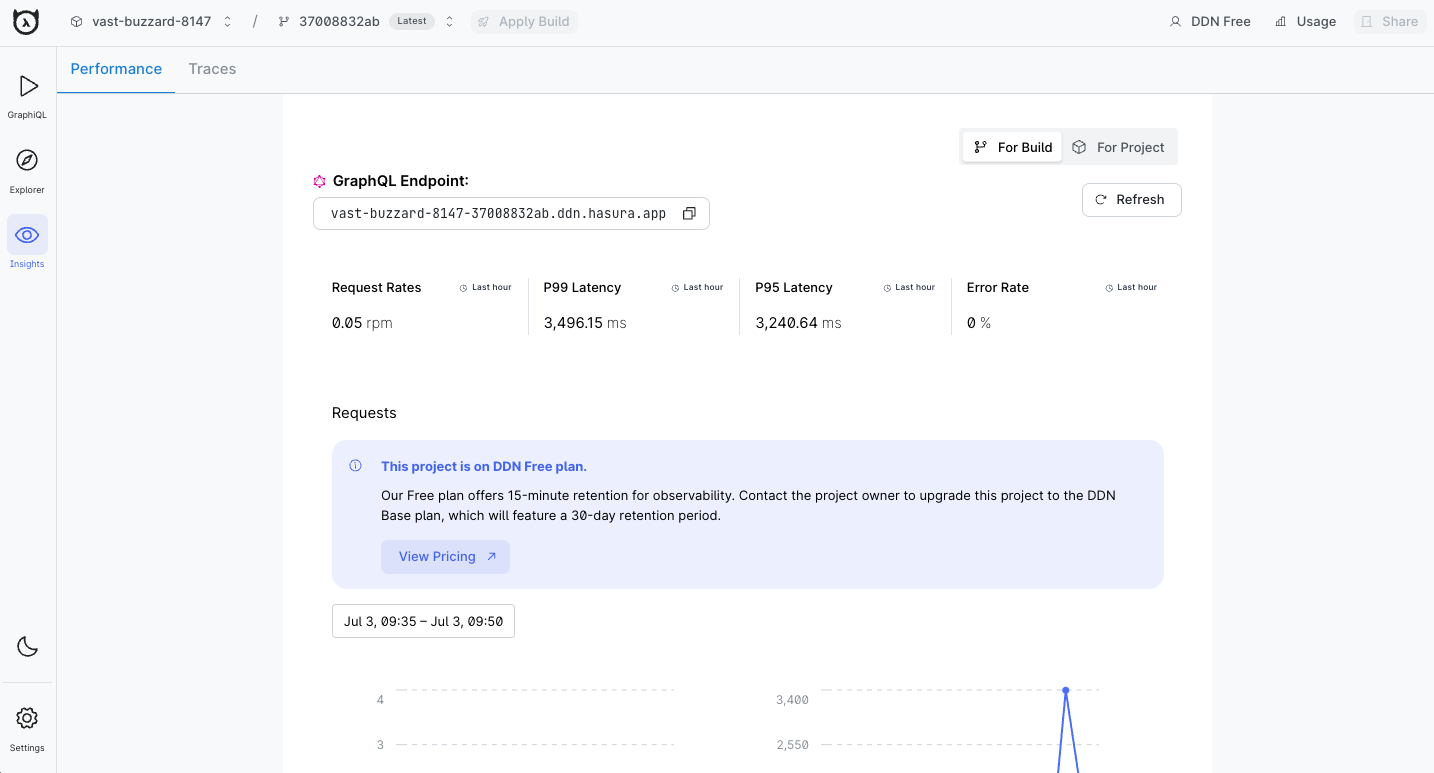Click the Share button
The width and height of the screenshot is (1434, 773).
[x=1390, y=21]
